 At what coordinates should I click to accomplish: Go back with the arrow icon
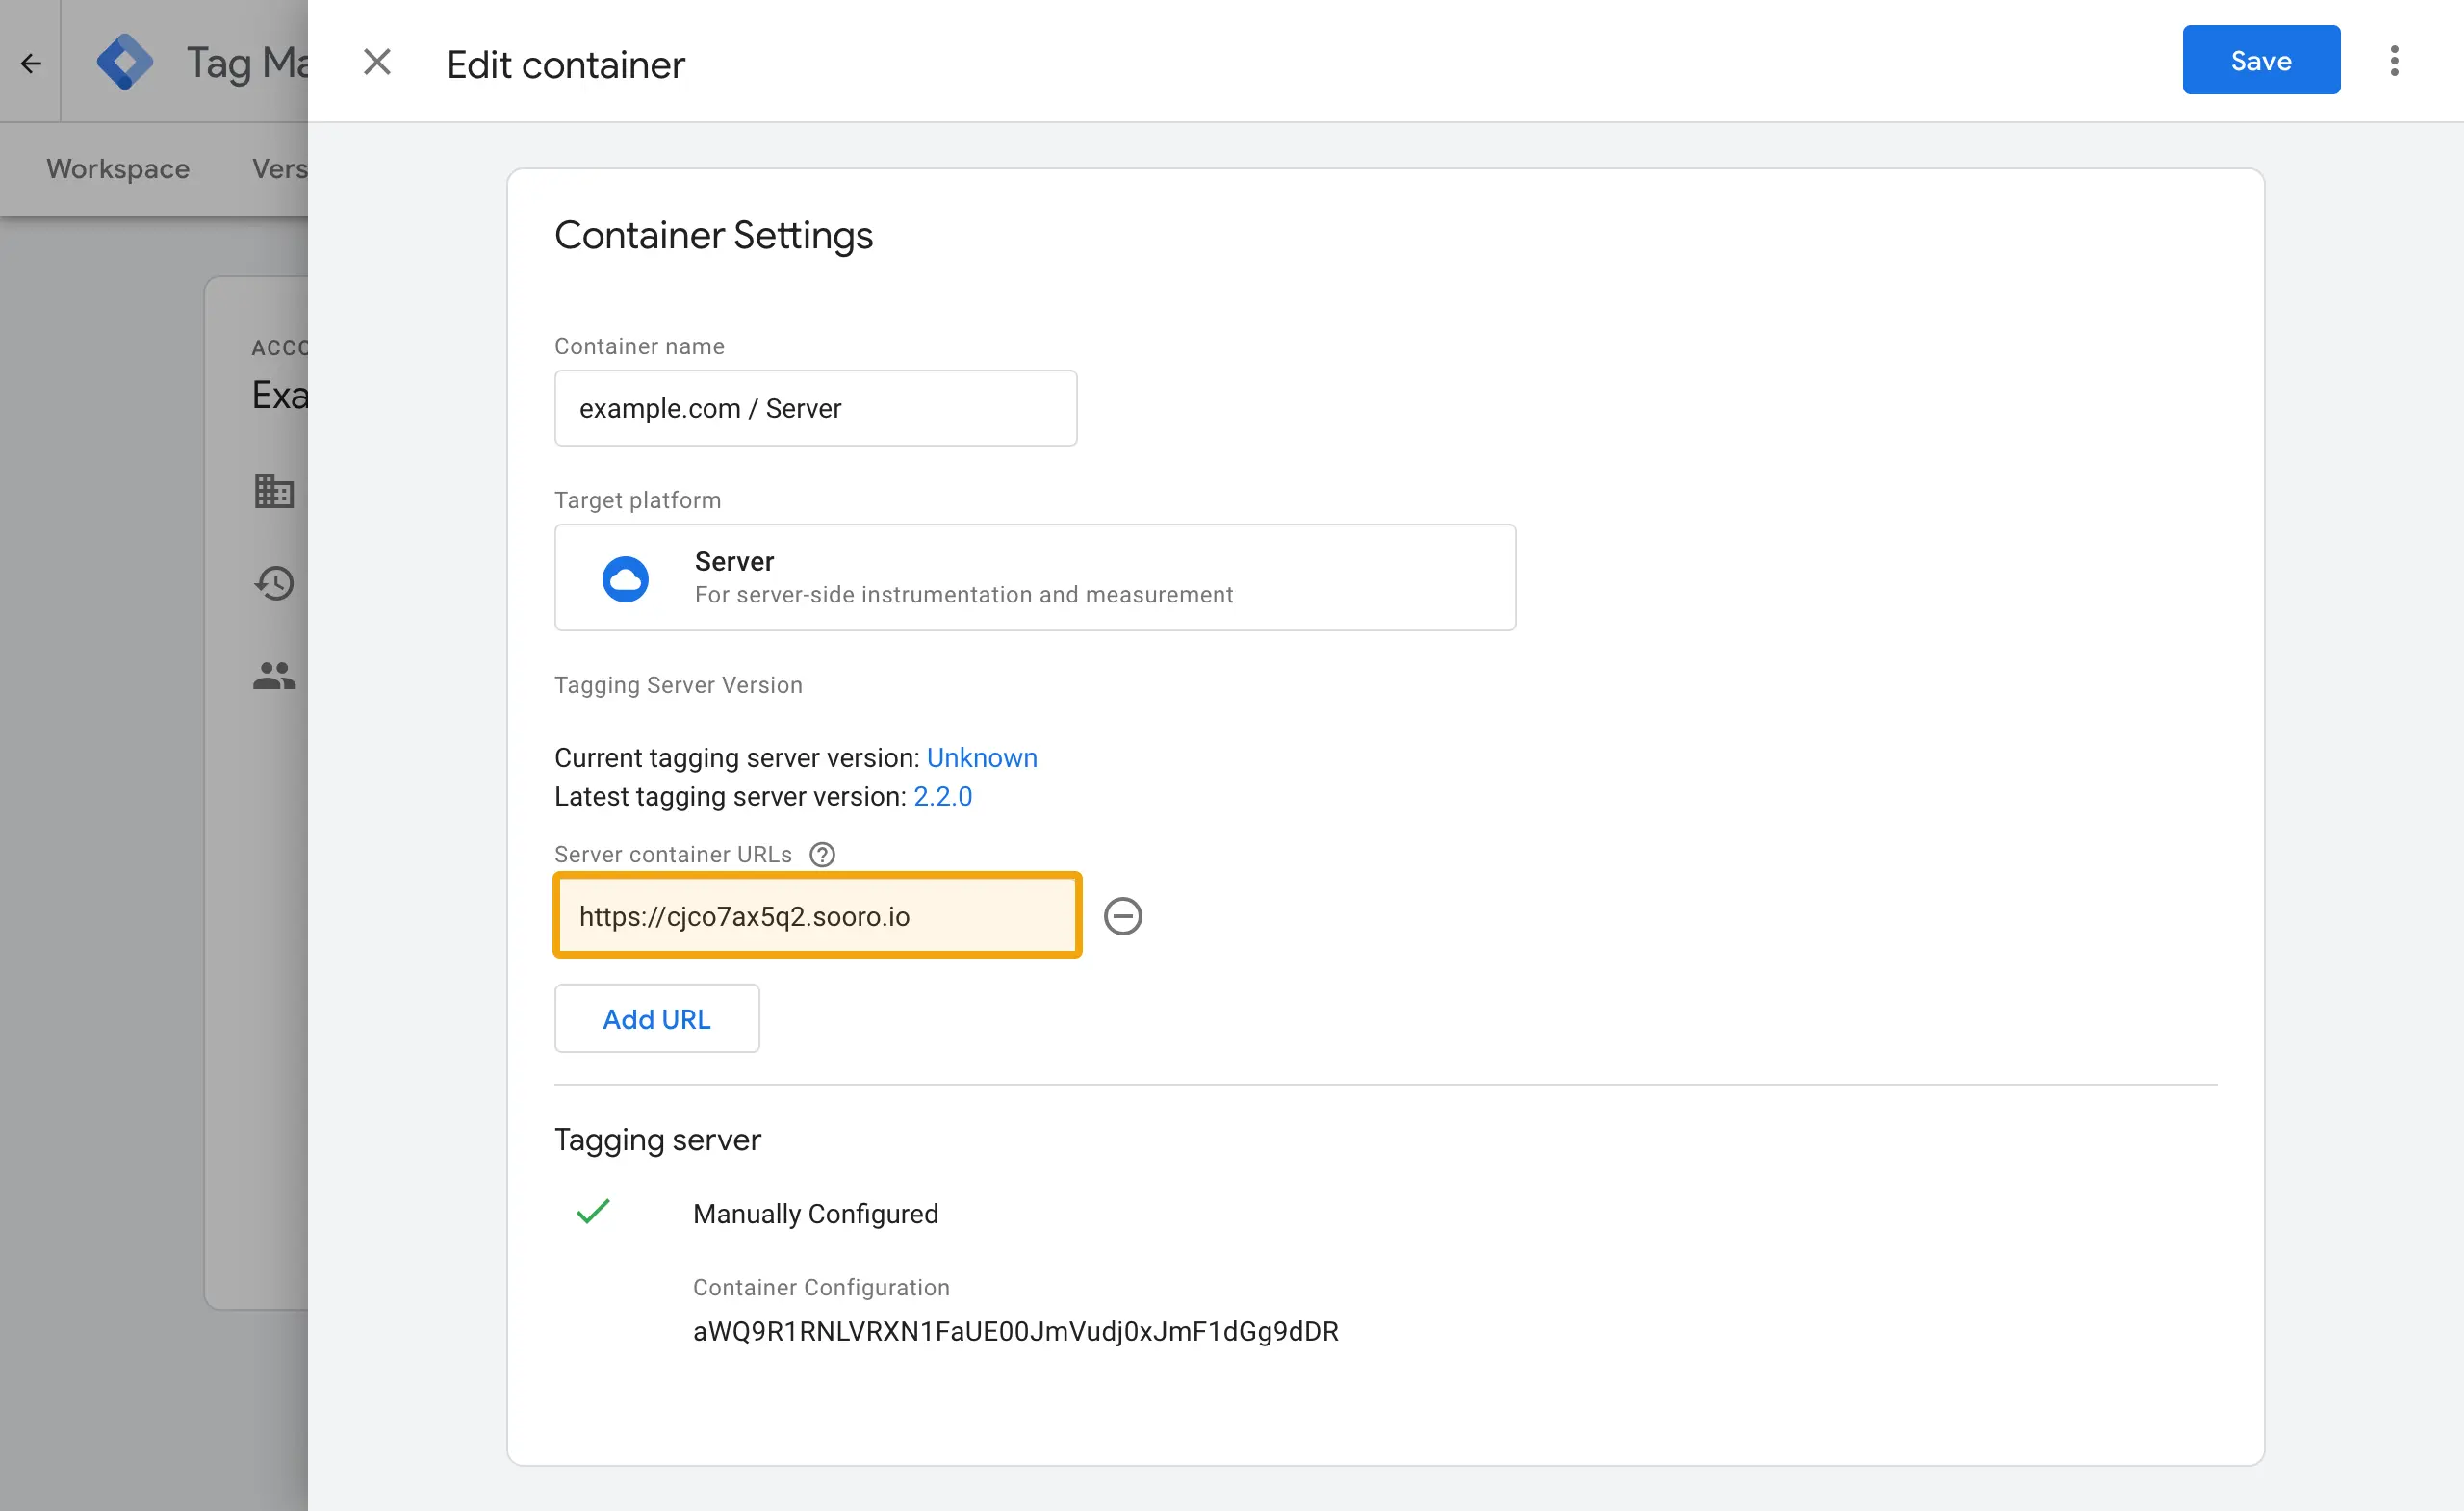[31, 63]
